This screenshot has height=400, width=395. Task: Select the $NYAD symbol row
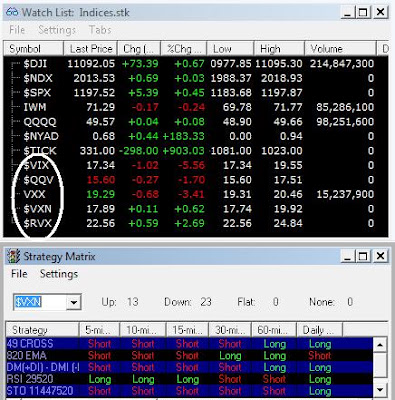(196, 136)
